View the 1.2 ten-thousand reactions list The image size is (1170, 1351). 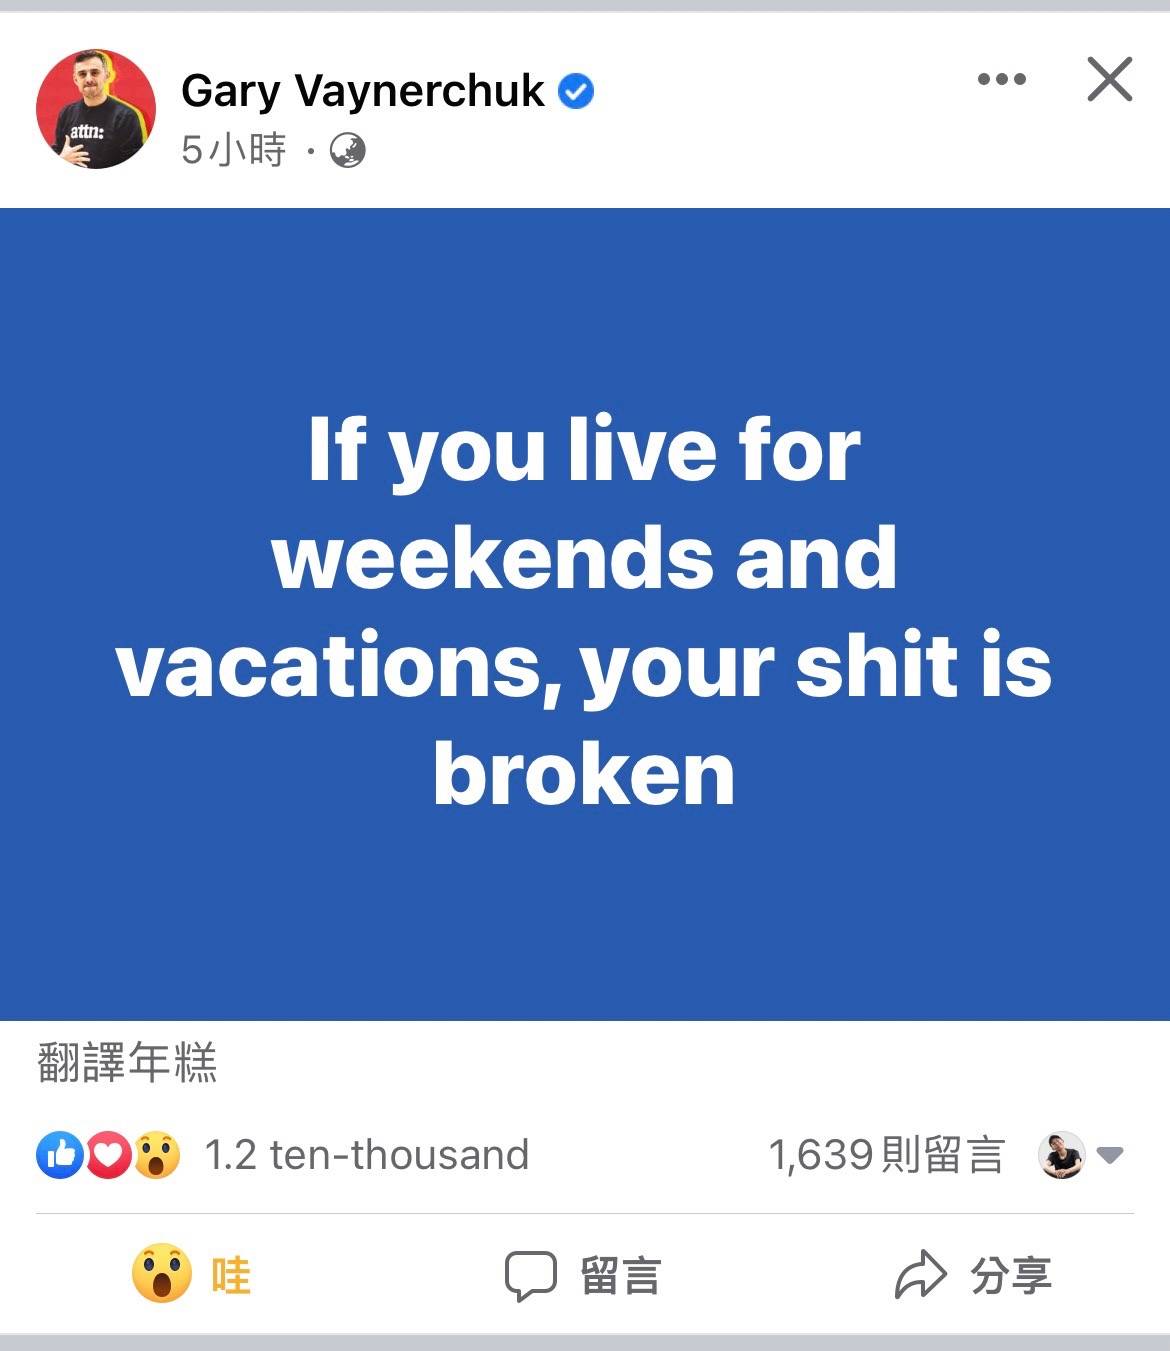[x=366, y=1155]
